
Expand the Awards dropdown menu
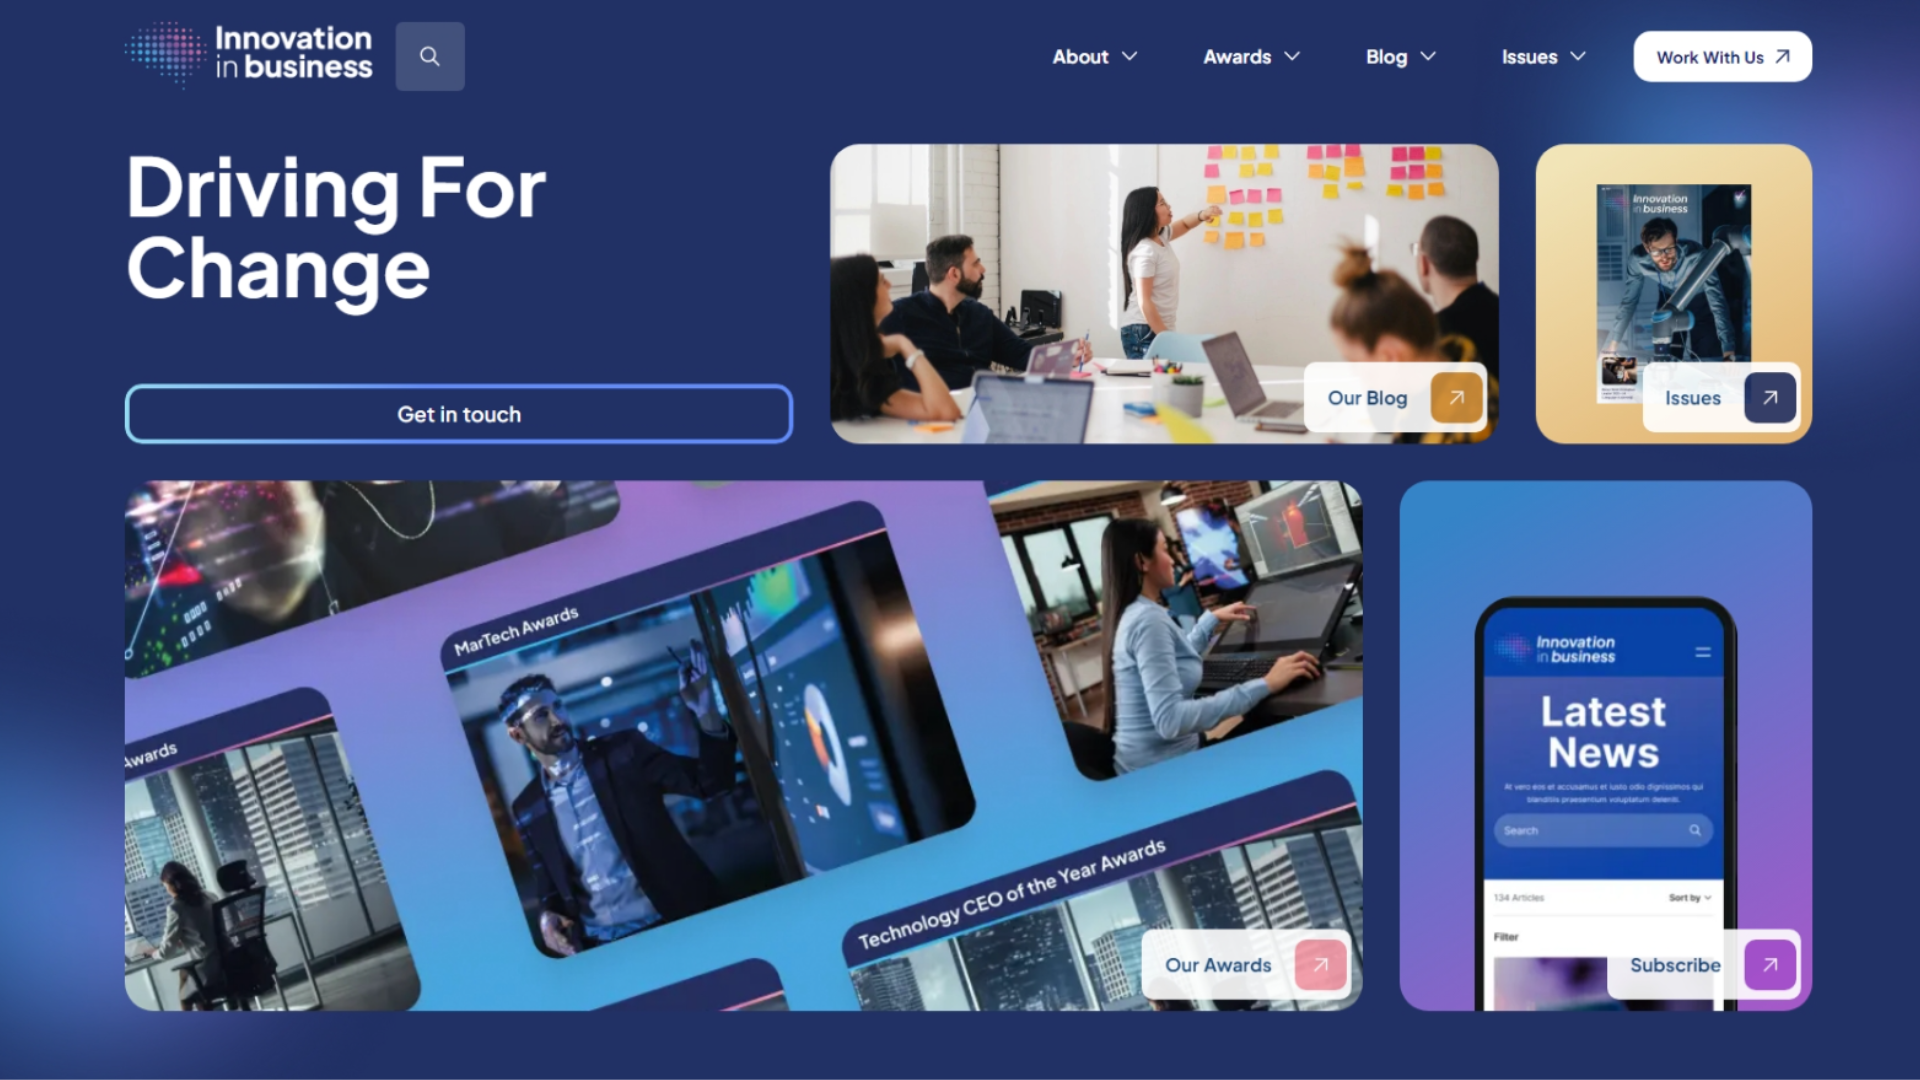coord(1249,55)
